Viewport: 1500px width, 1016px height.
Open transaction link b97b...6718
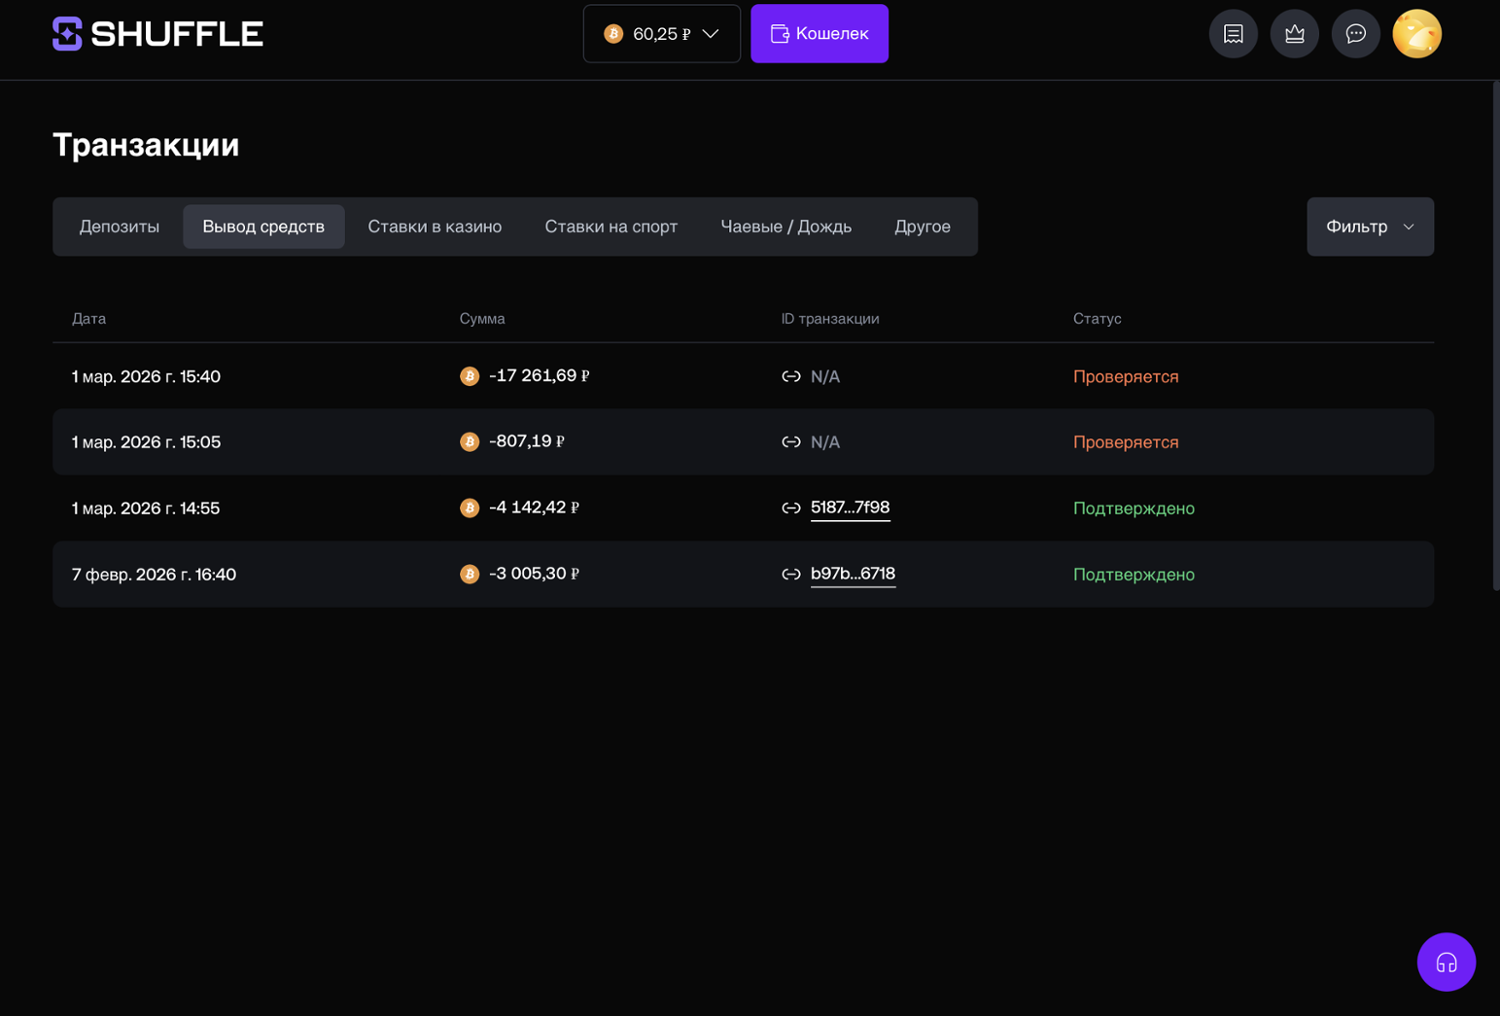tap(853, 574)
